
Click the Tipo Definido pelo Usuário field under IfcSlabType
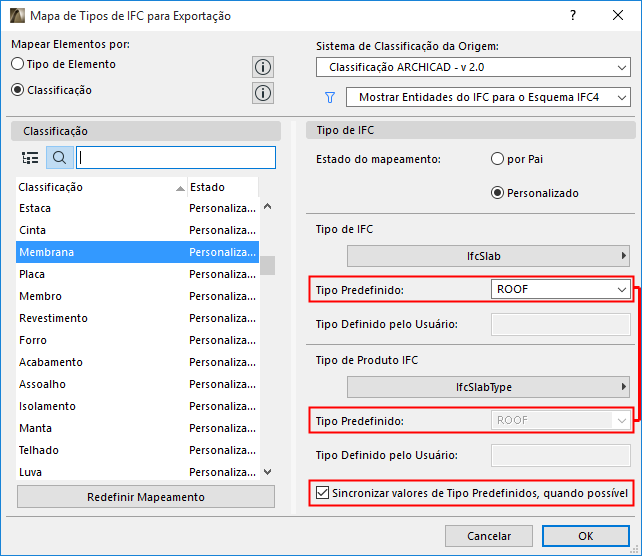(561, 455)
